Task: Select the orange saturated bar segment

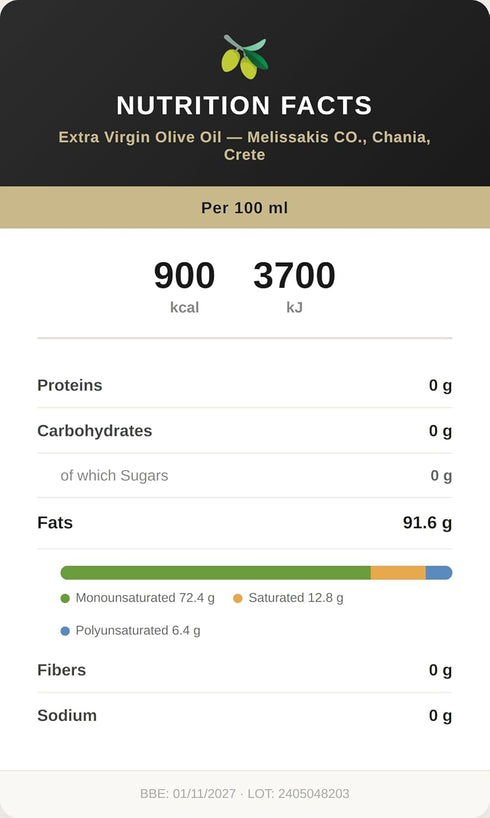Action: pos(398,573)
